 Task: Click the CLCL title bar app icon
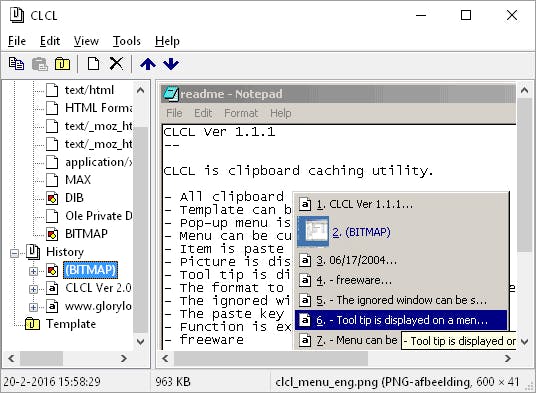[x=16, y=15]
